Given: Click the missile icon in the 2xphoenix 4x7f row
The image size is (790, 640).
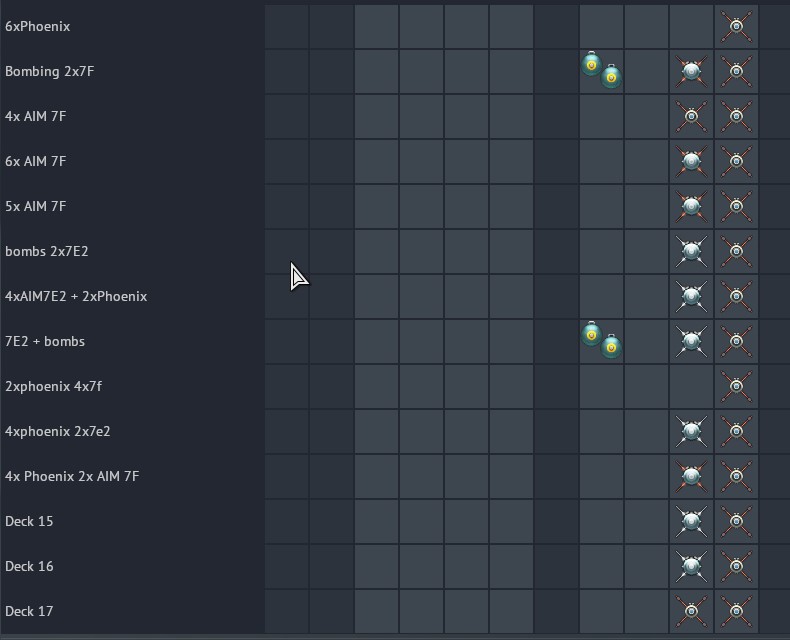Looking at the screenshot, I should [736, 386].
